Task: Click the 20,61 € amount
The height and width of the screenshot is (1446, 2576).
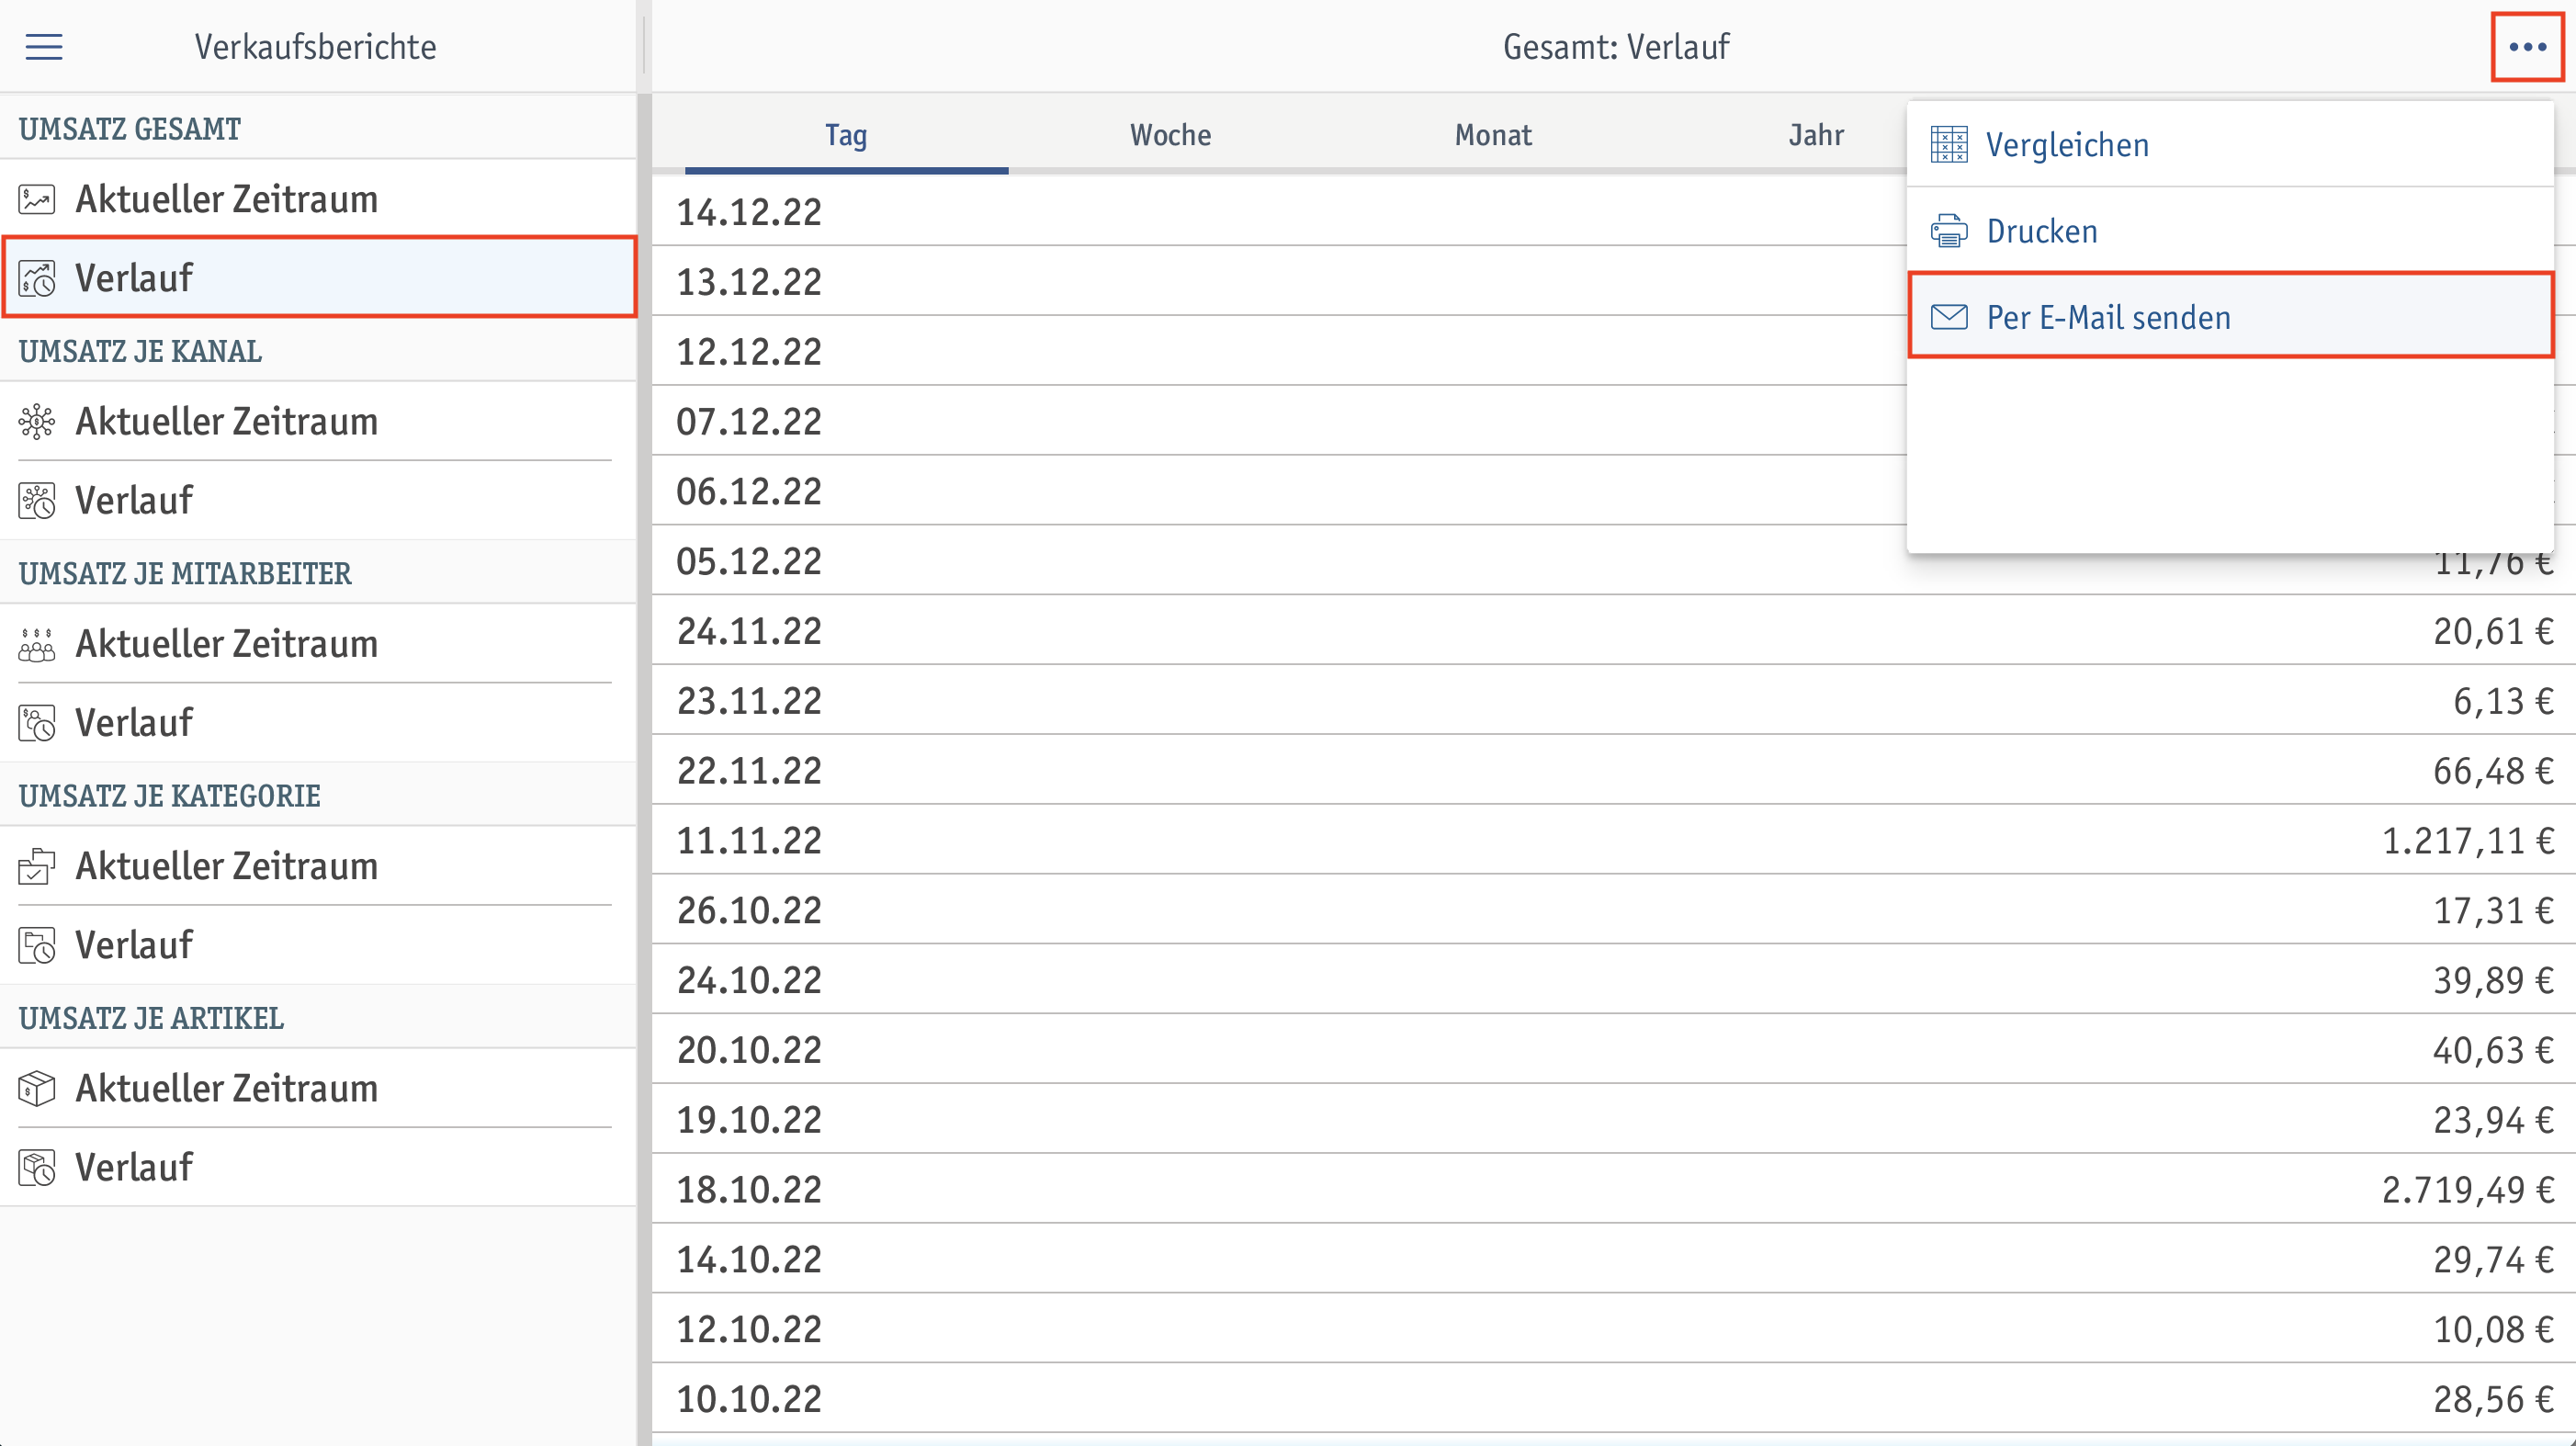Action: pyautogui.click(x=2493, y=630)
